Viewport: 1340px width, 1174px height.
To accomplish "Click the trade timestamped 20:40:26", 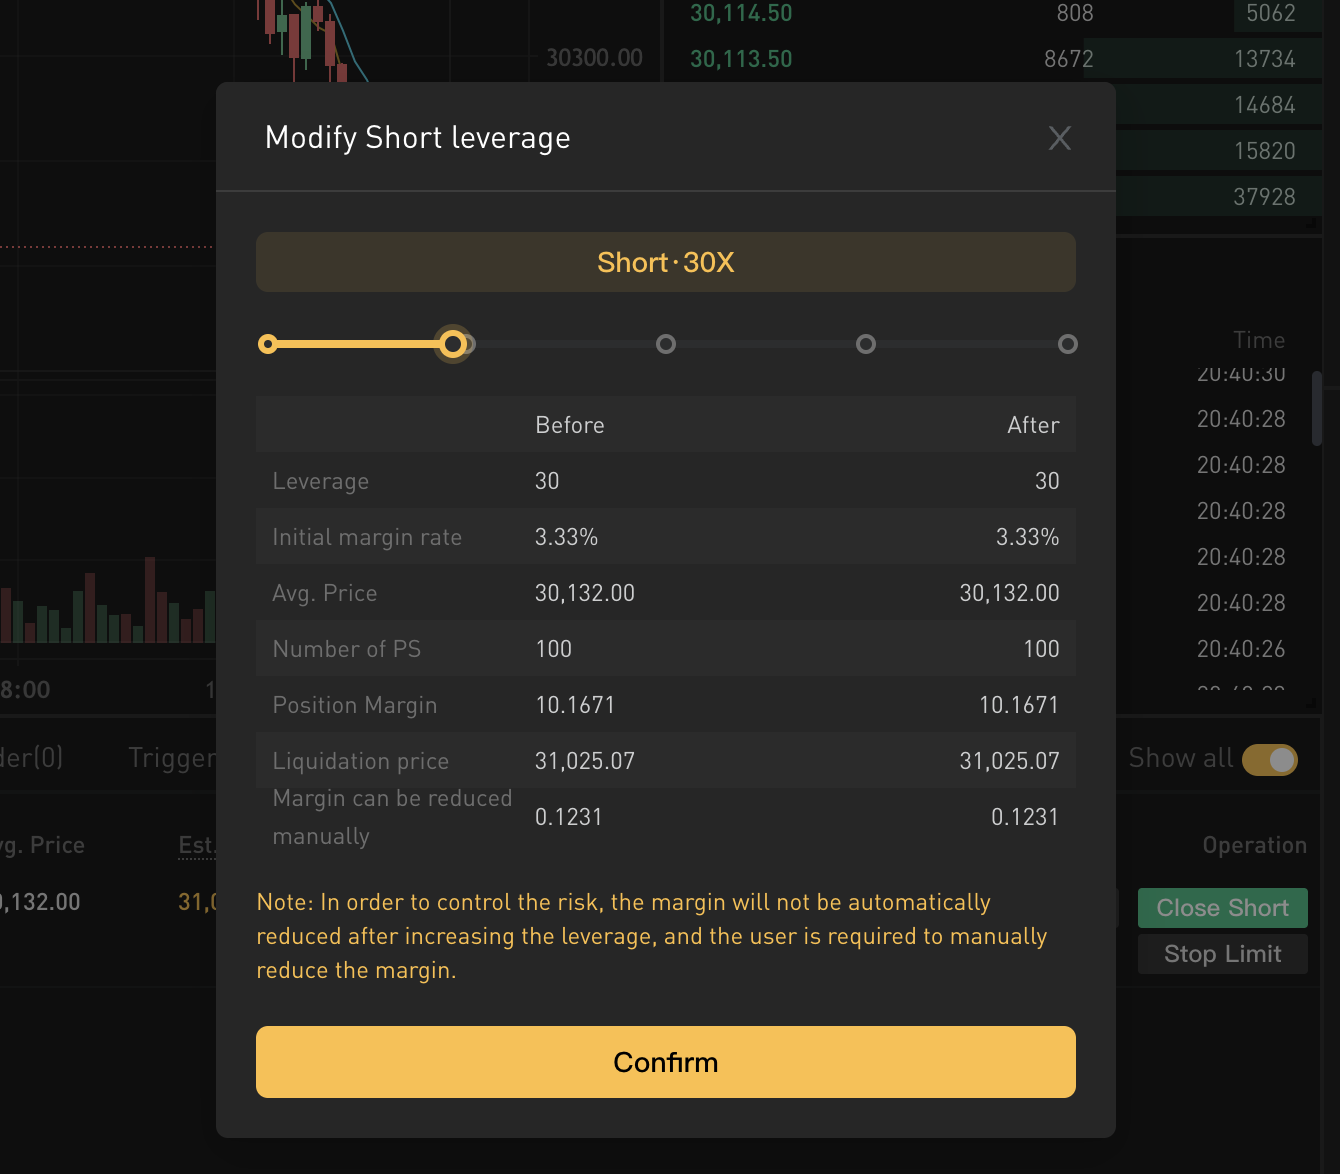I will [1241, 649].
